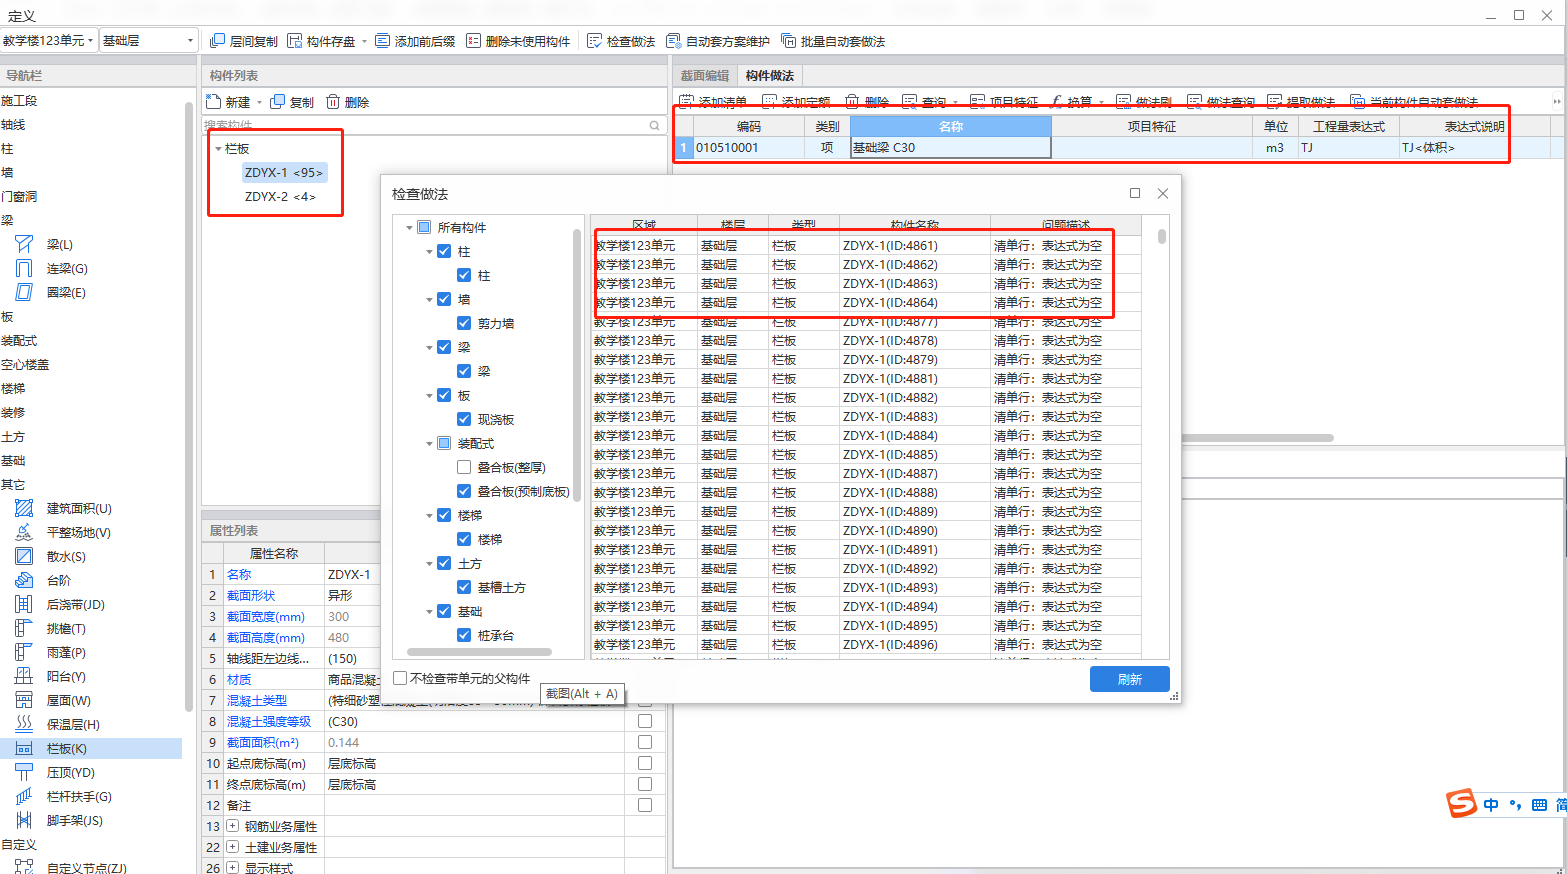
Task: Click the 复制 icon in 构件列表
Action: 278,102
